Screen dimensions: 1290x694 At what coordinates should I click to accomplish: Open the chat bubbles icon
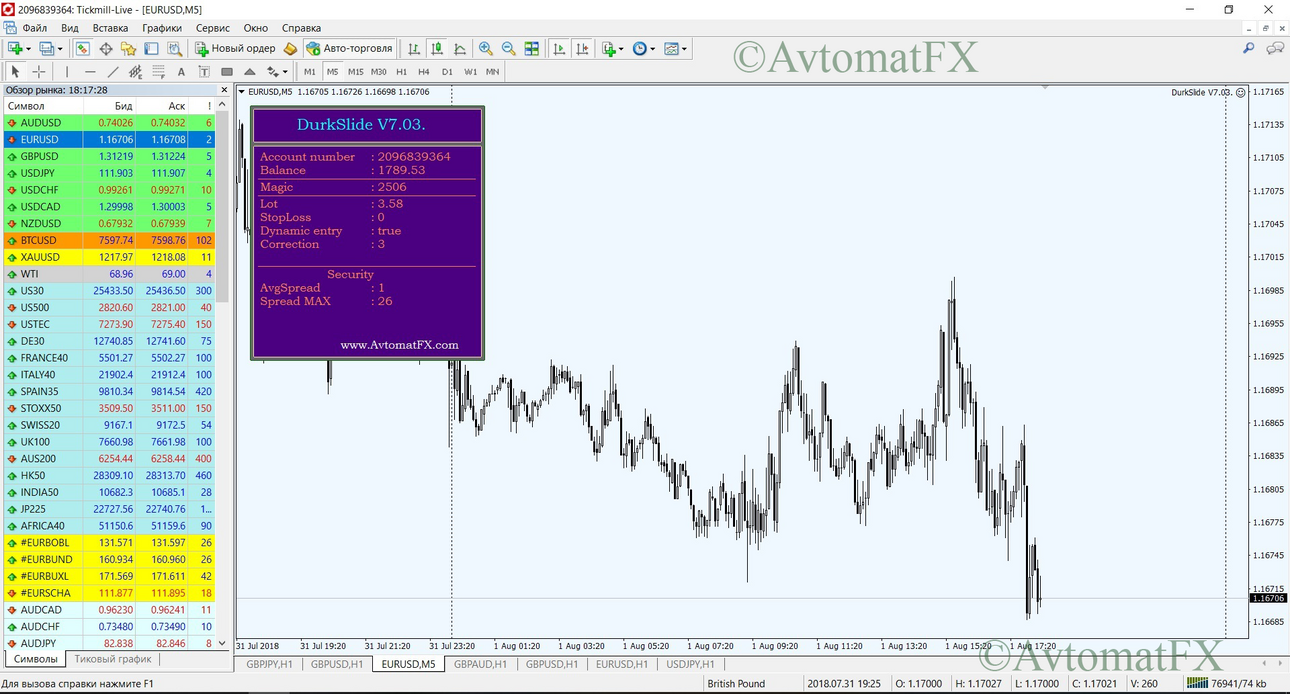(x=1275, y=48)
